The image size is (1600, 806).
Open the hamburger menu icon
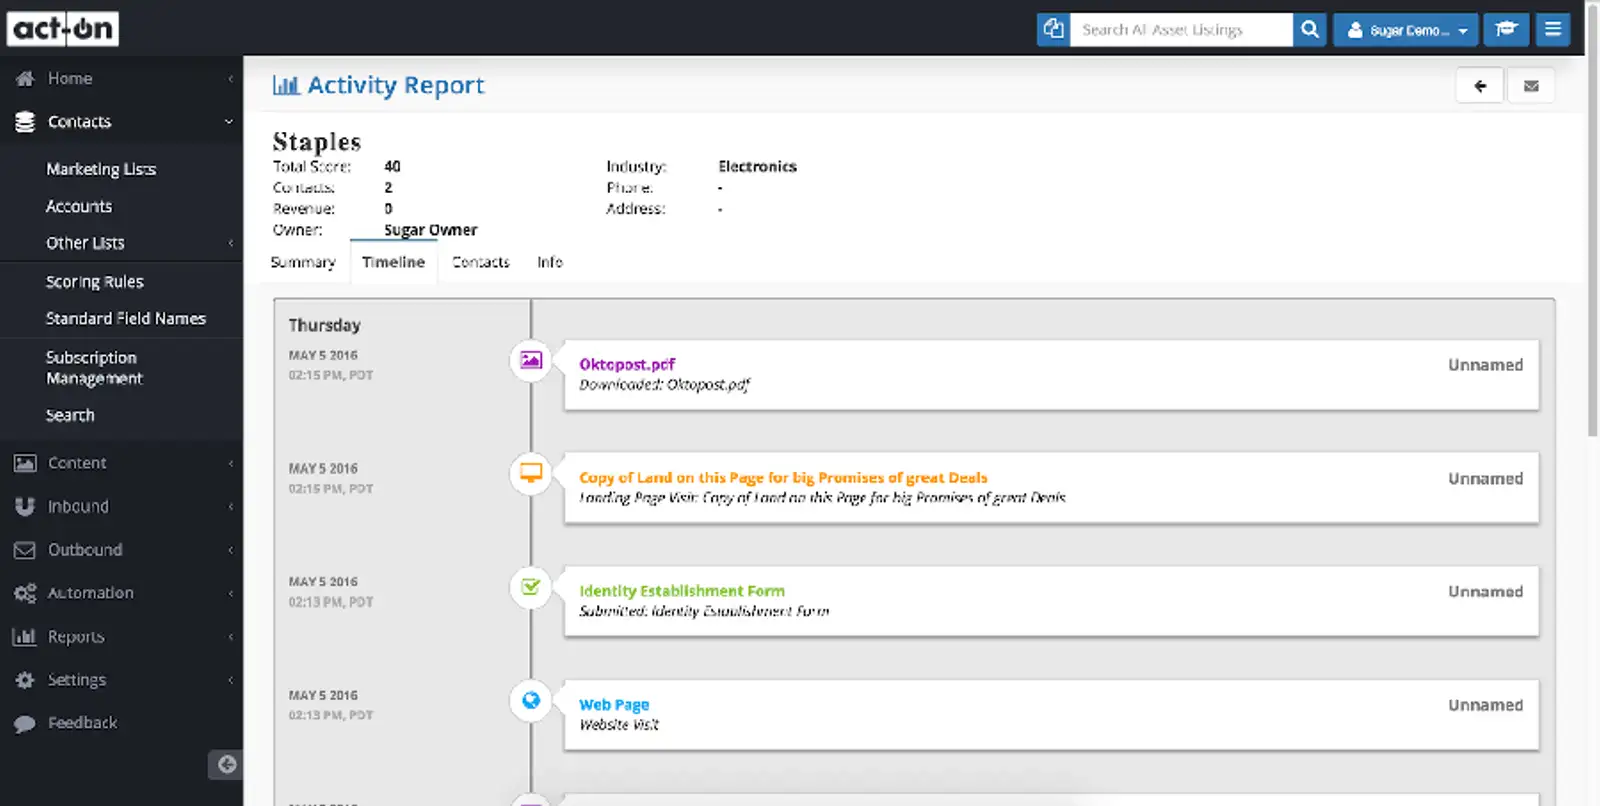(x=1552, y=30)
